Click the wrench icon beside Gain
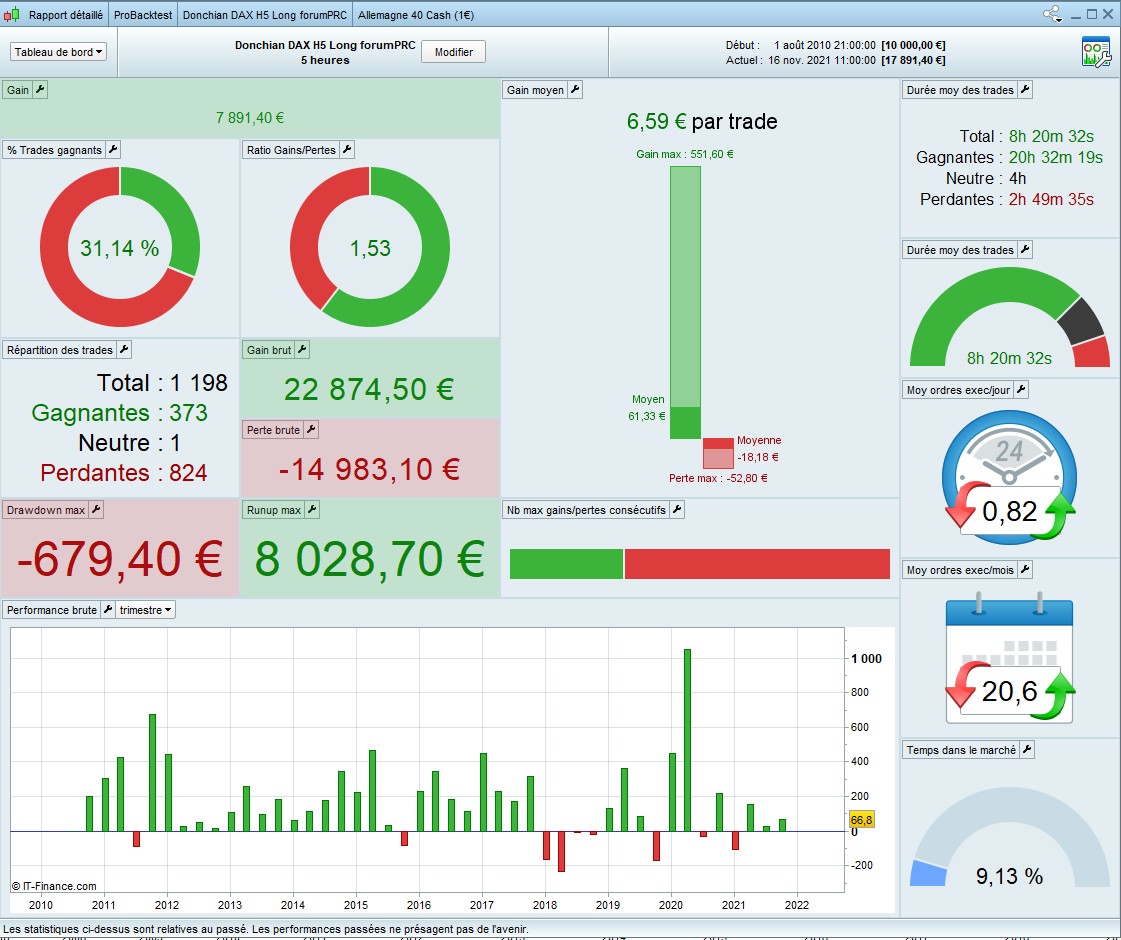The width and height of the screenshot is (1121, 940). 40,89
